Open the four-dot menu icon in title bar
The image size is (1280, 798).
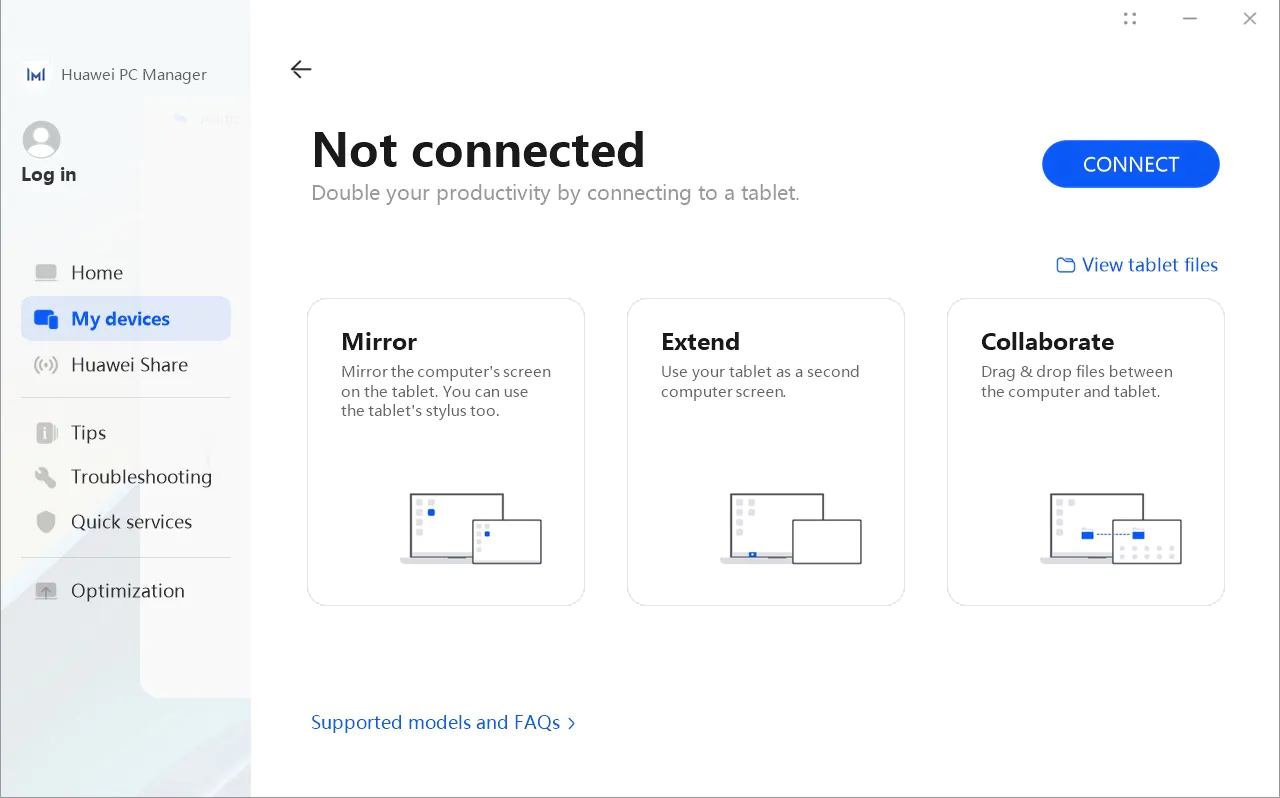click(1130, 18)
